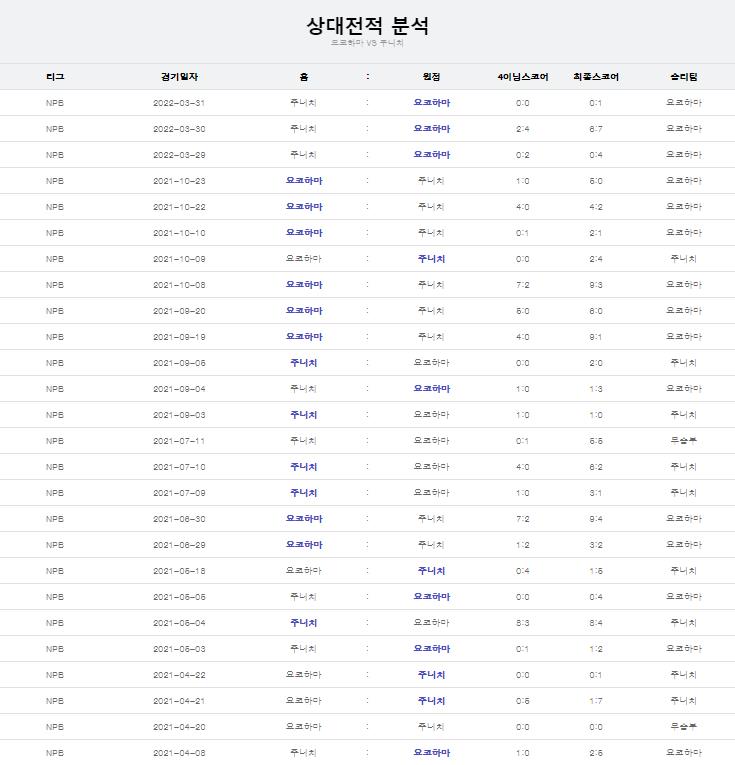Click the winning team in the 2022-03-30 row

click(684, 128)
